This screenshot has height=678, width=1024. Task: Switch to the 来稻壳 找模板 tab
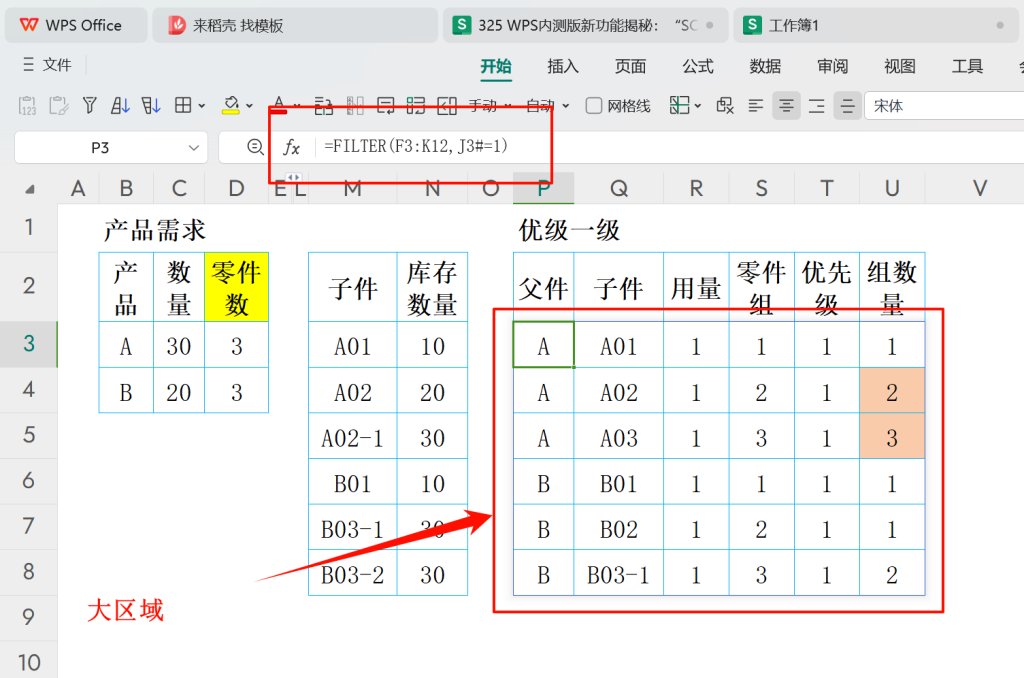click(x=294, y=25)
